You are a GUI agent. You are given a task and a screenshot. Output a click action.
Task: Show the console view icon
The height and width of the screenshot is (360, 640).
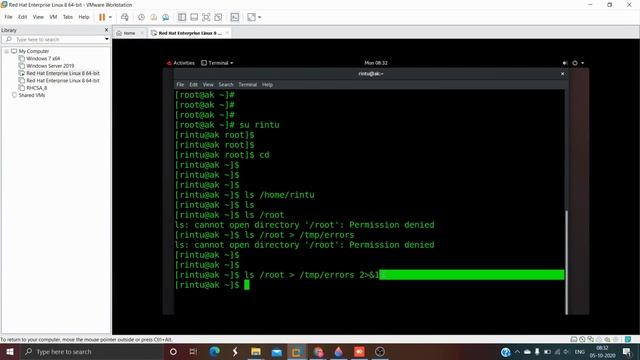click(x=235, y=17)
